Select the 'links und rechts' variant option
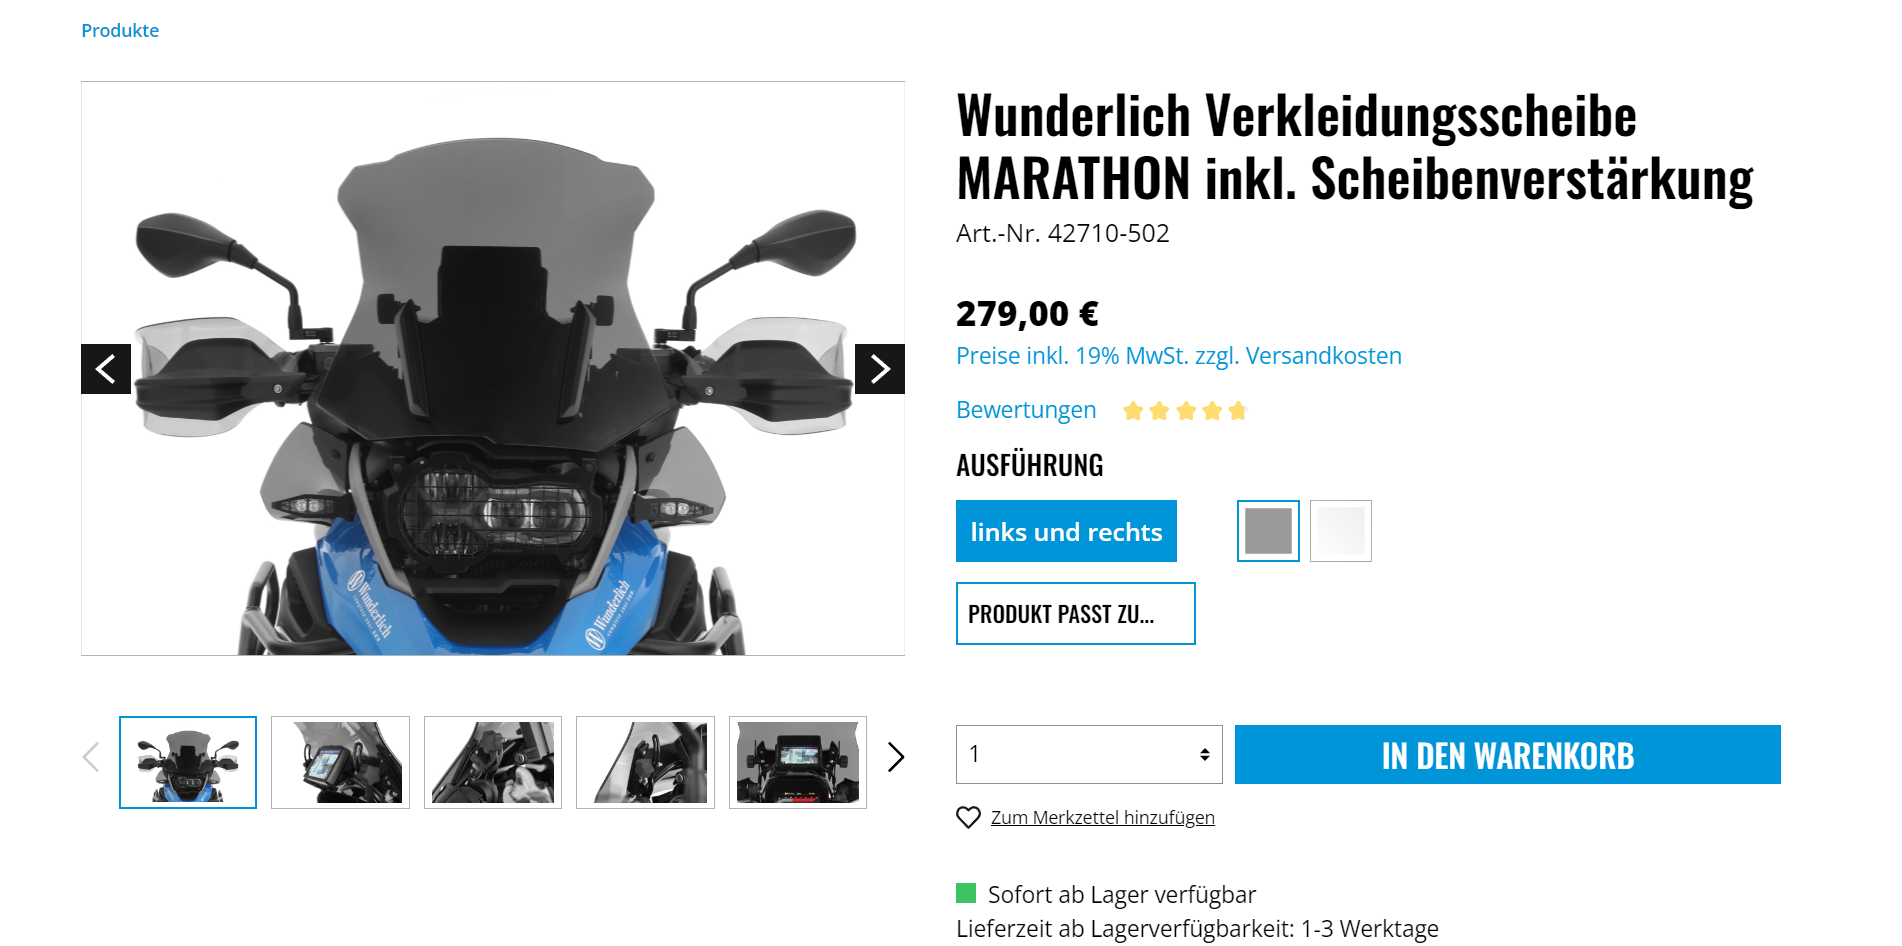The image size is (1902, 946). 1066,531
